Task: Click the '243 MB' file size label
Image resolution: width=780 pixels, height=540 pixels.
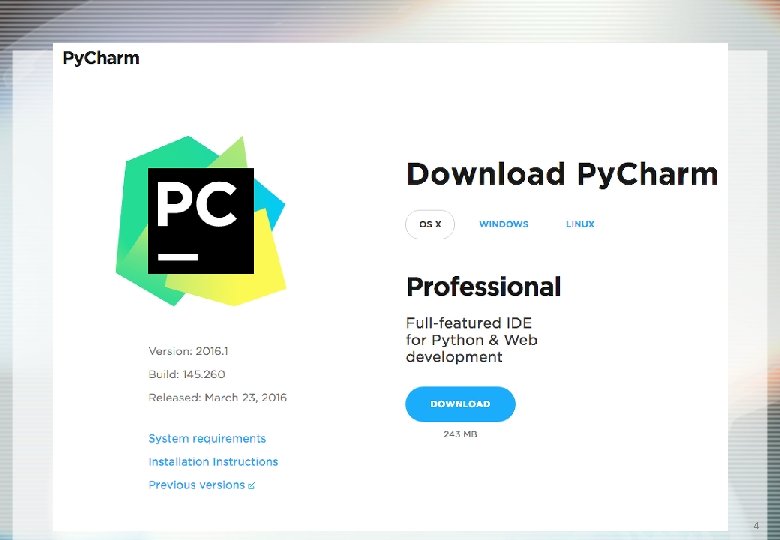Action: pyautogui.click(x=460, y=434)
